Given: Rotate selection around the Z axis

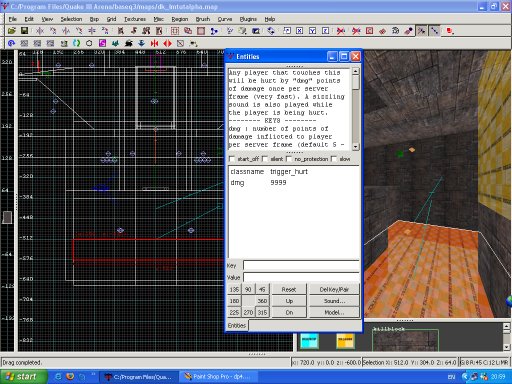Looking at the screenshot, I should (x=105, y=31).
